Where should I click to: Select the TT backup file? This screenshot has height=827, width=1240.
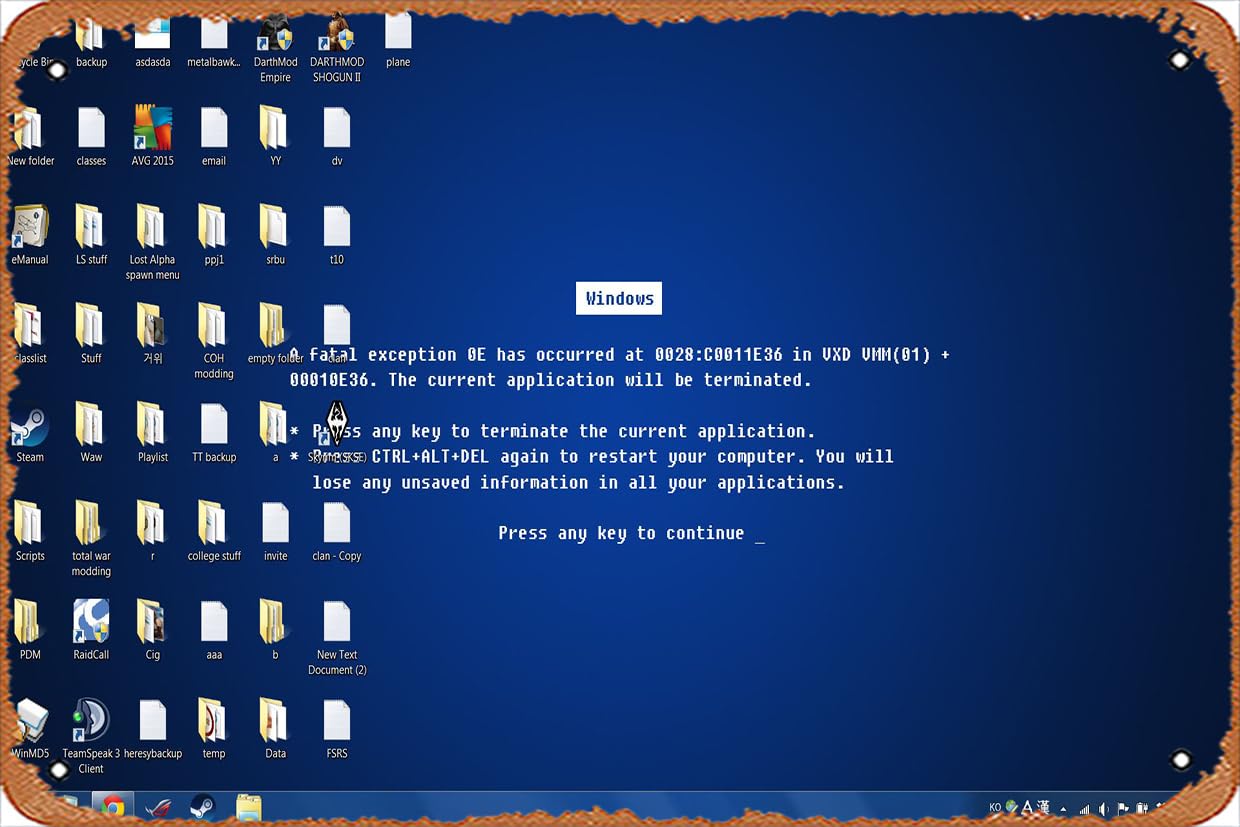[x=214, y=434]
